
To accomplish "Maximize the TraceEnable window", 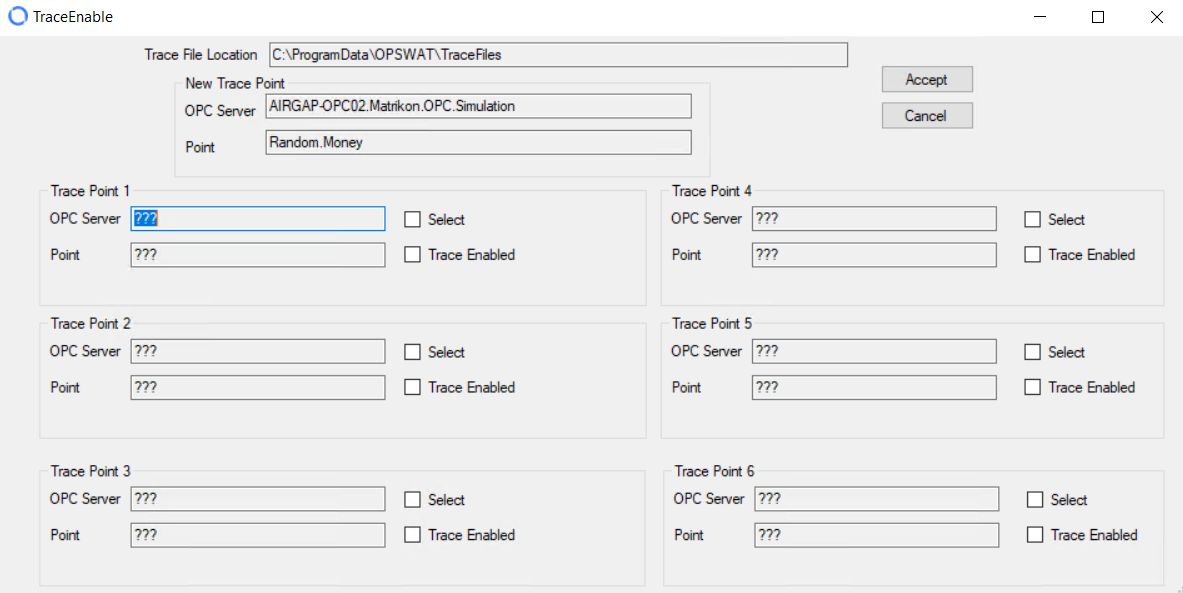I will 1098,17.
